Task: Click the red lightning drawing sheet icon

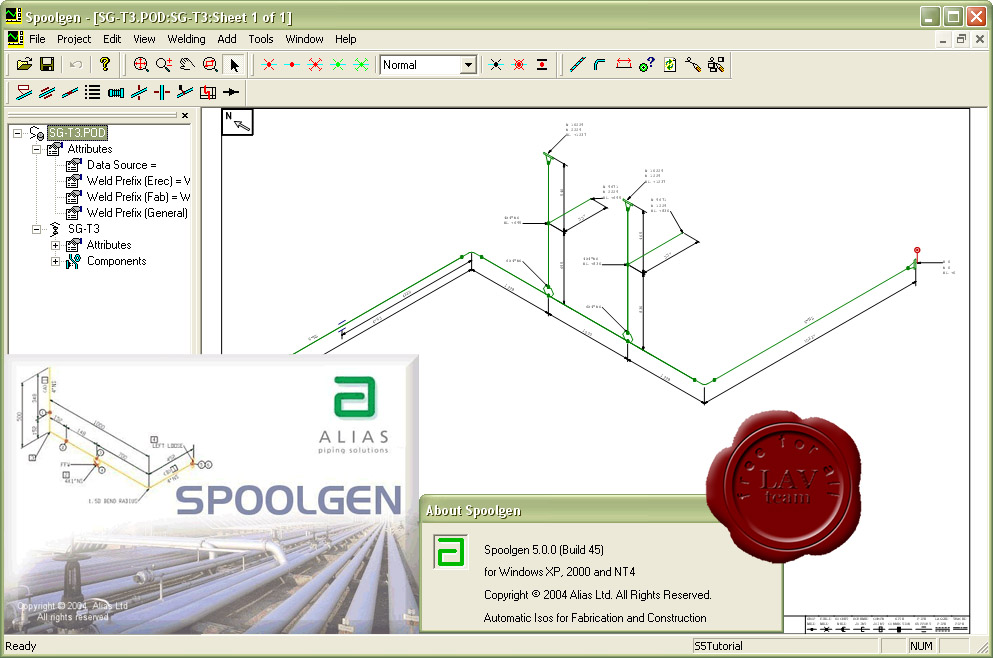Action: [208, 92]
